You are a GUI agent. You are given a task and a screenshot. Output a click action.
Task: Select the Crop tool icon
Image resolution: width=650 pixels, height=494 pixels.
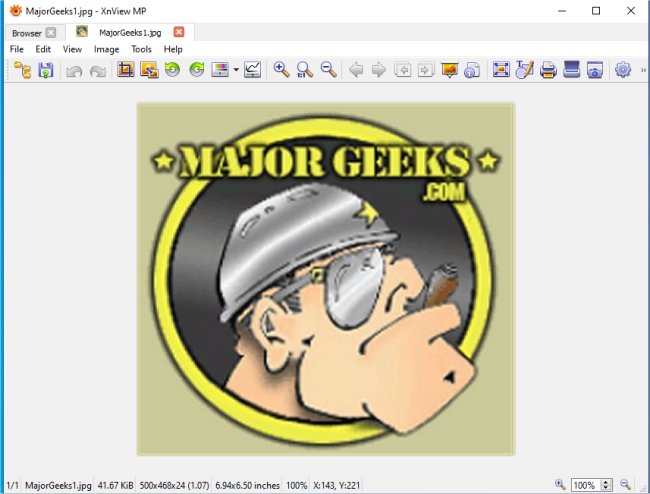click(126, 70)
